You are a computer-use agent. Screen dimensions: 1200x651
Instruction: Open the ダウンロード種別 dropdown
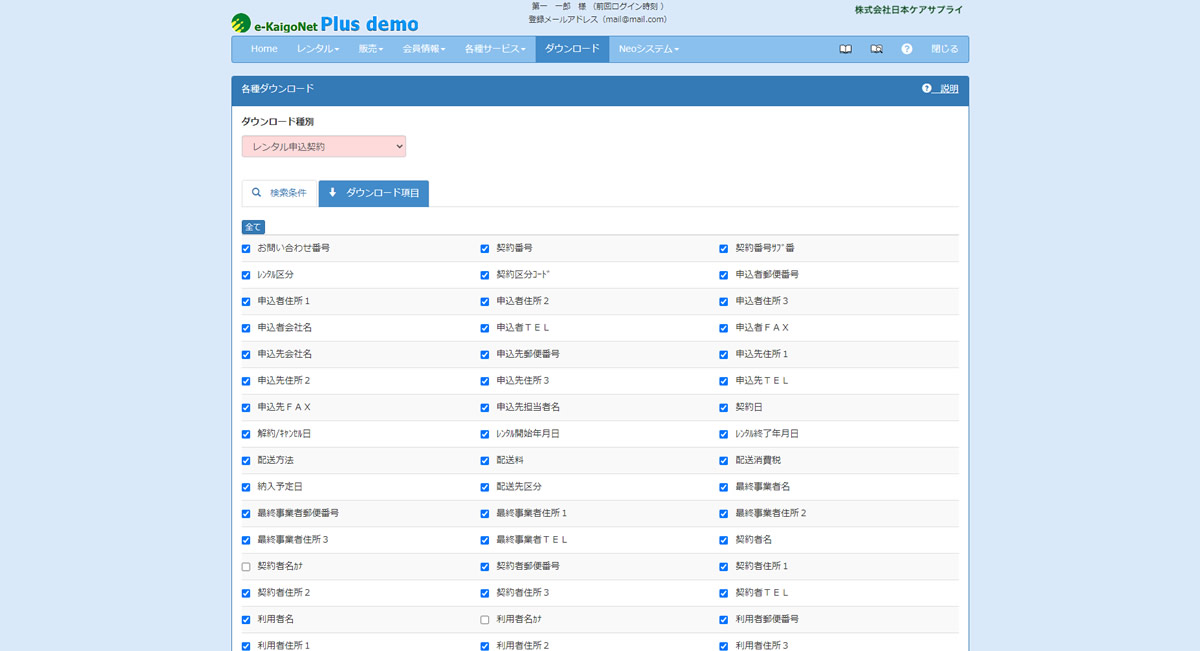324,147
